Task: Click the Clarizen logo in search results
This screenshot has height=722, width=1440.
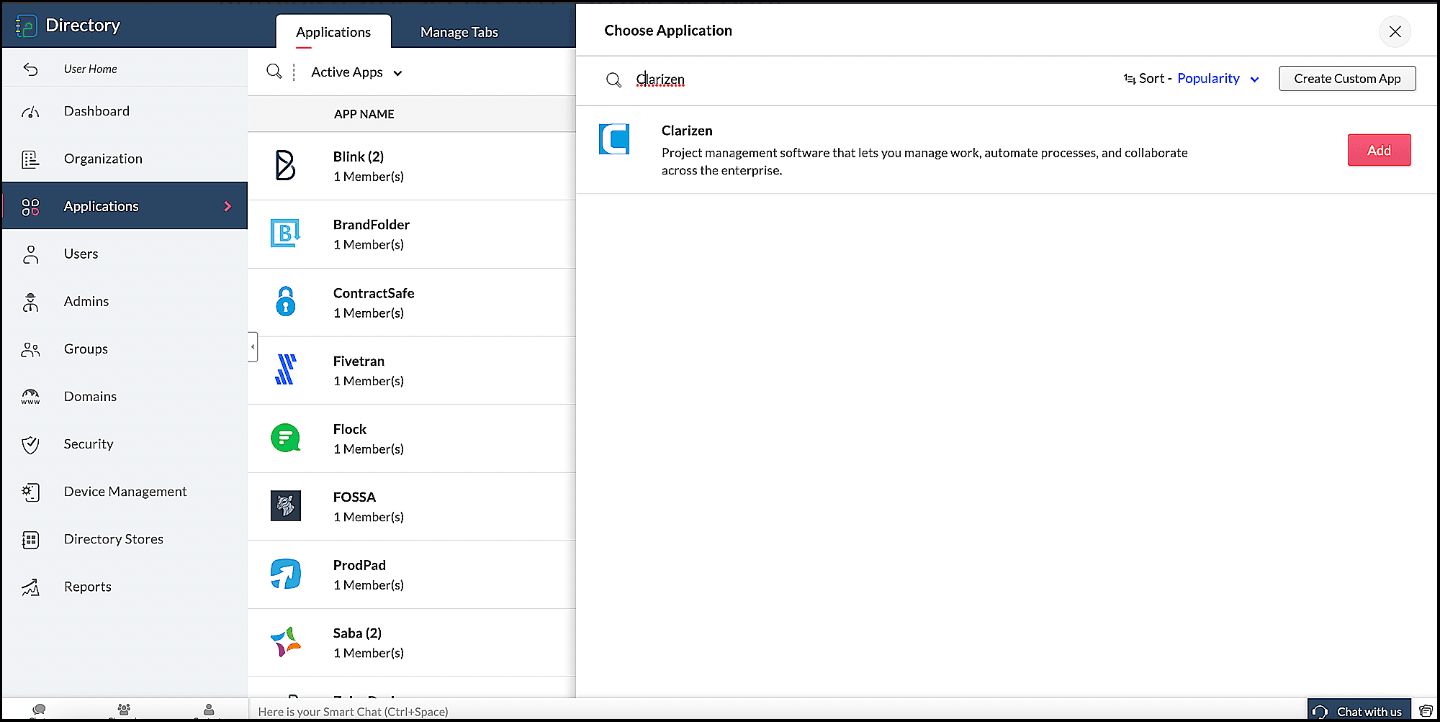Action: pyautogui.click(x=614, y=139)
